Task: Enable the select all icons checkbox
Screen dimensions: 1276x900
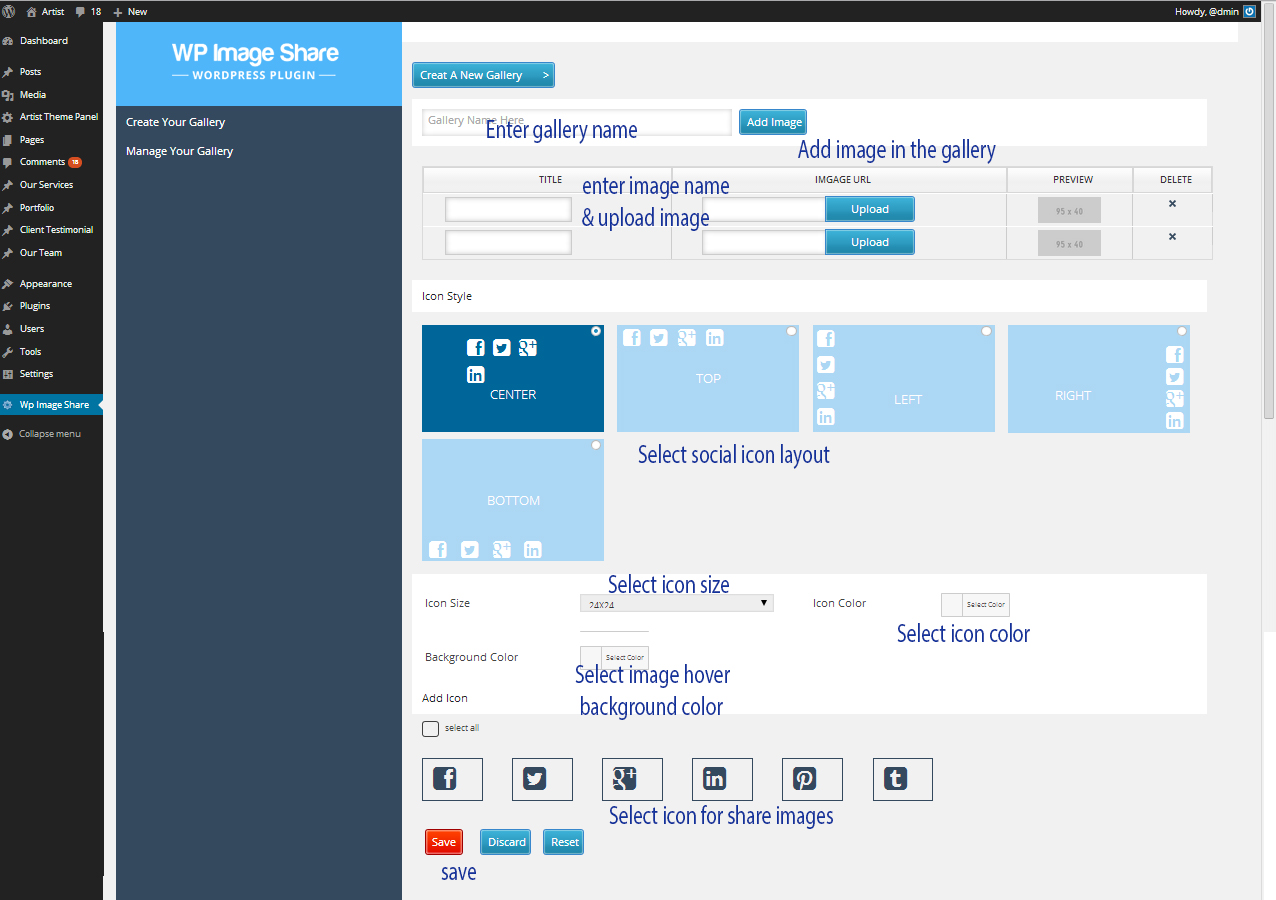Action: point(431,728)
